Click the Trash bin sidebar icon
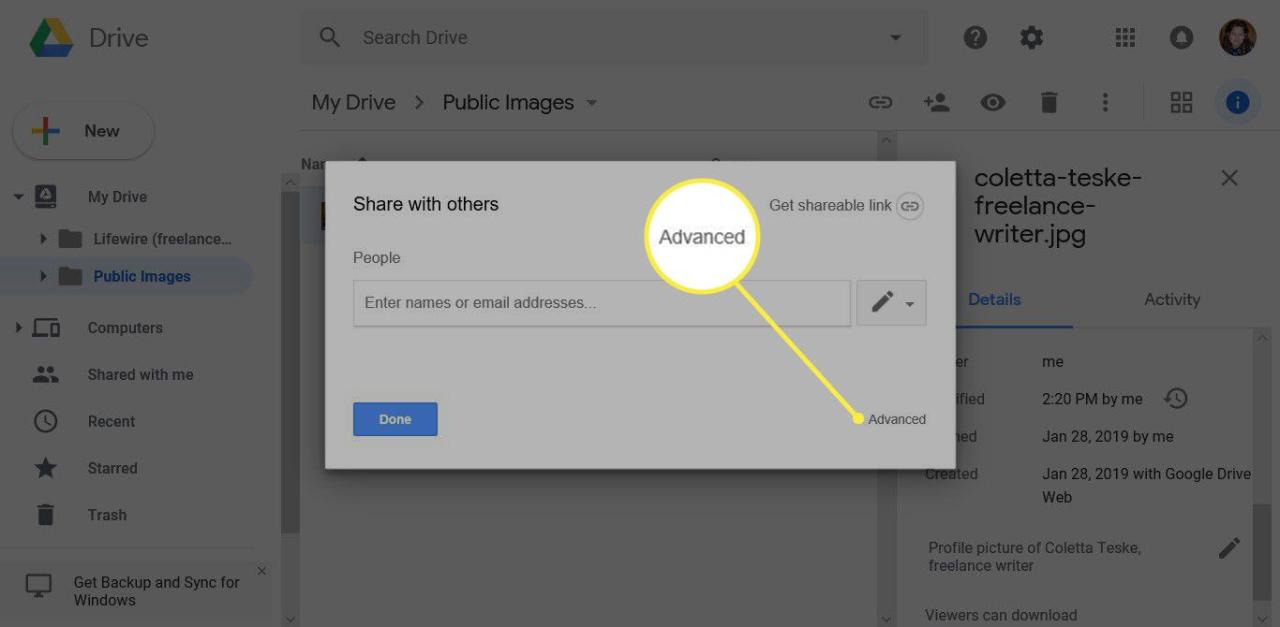 [46, 515]
